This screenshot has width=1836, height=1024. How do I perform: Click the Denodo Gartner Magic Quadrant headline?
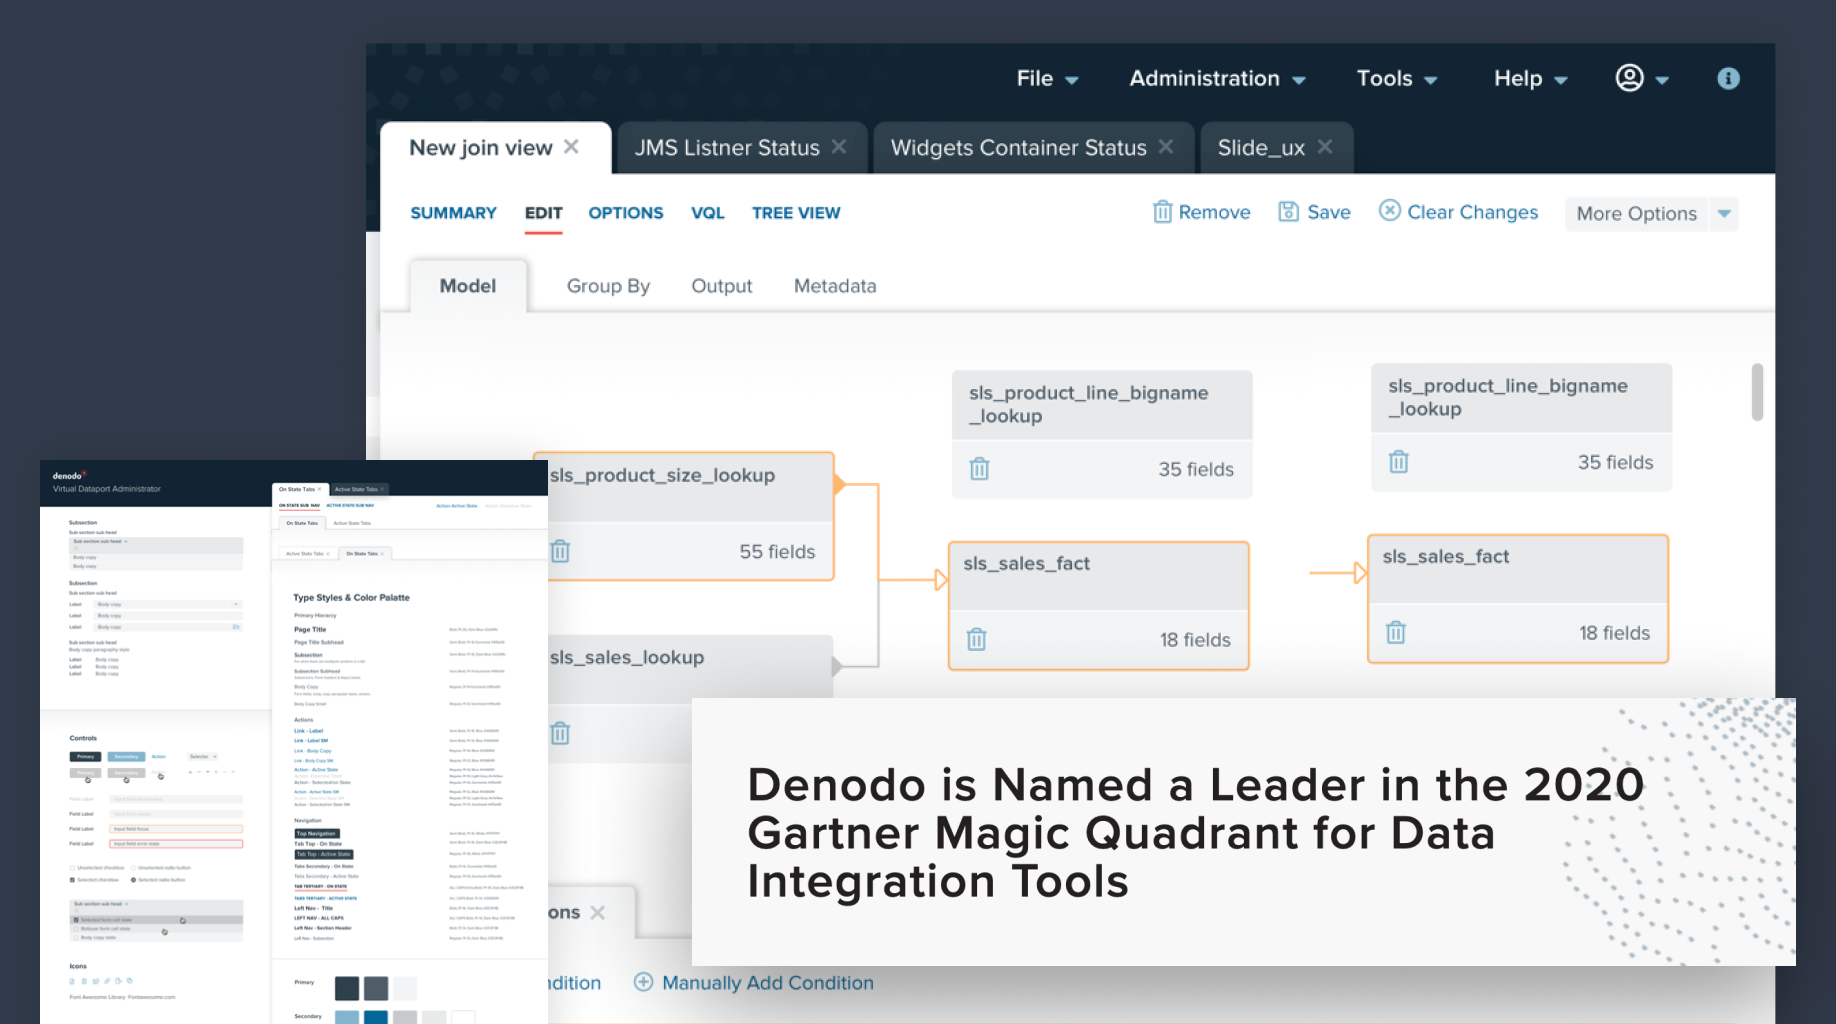click(x=1195, y=833)
